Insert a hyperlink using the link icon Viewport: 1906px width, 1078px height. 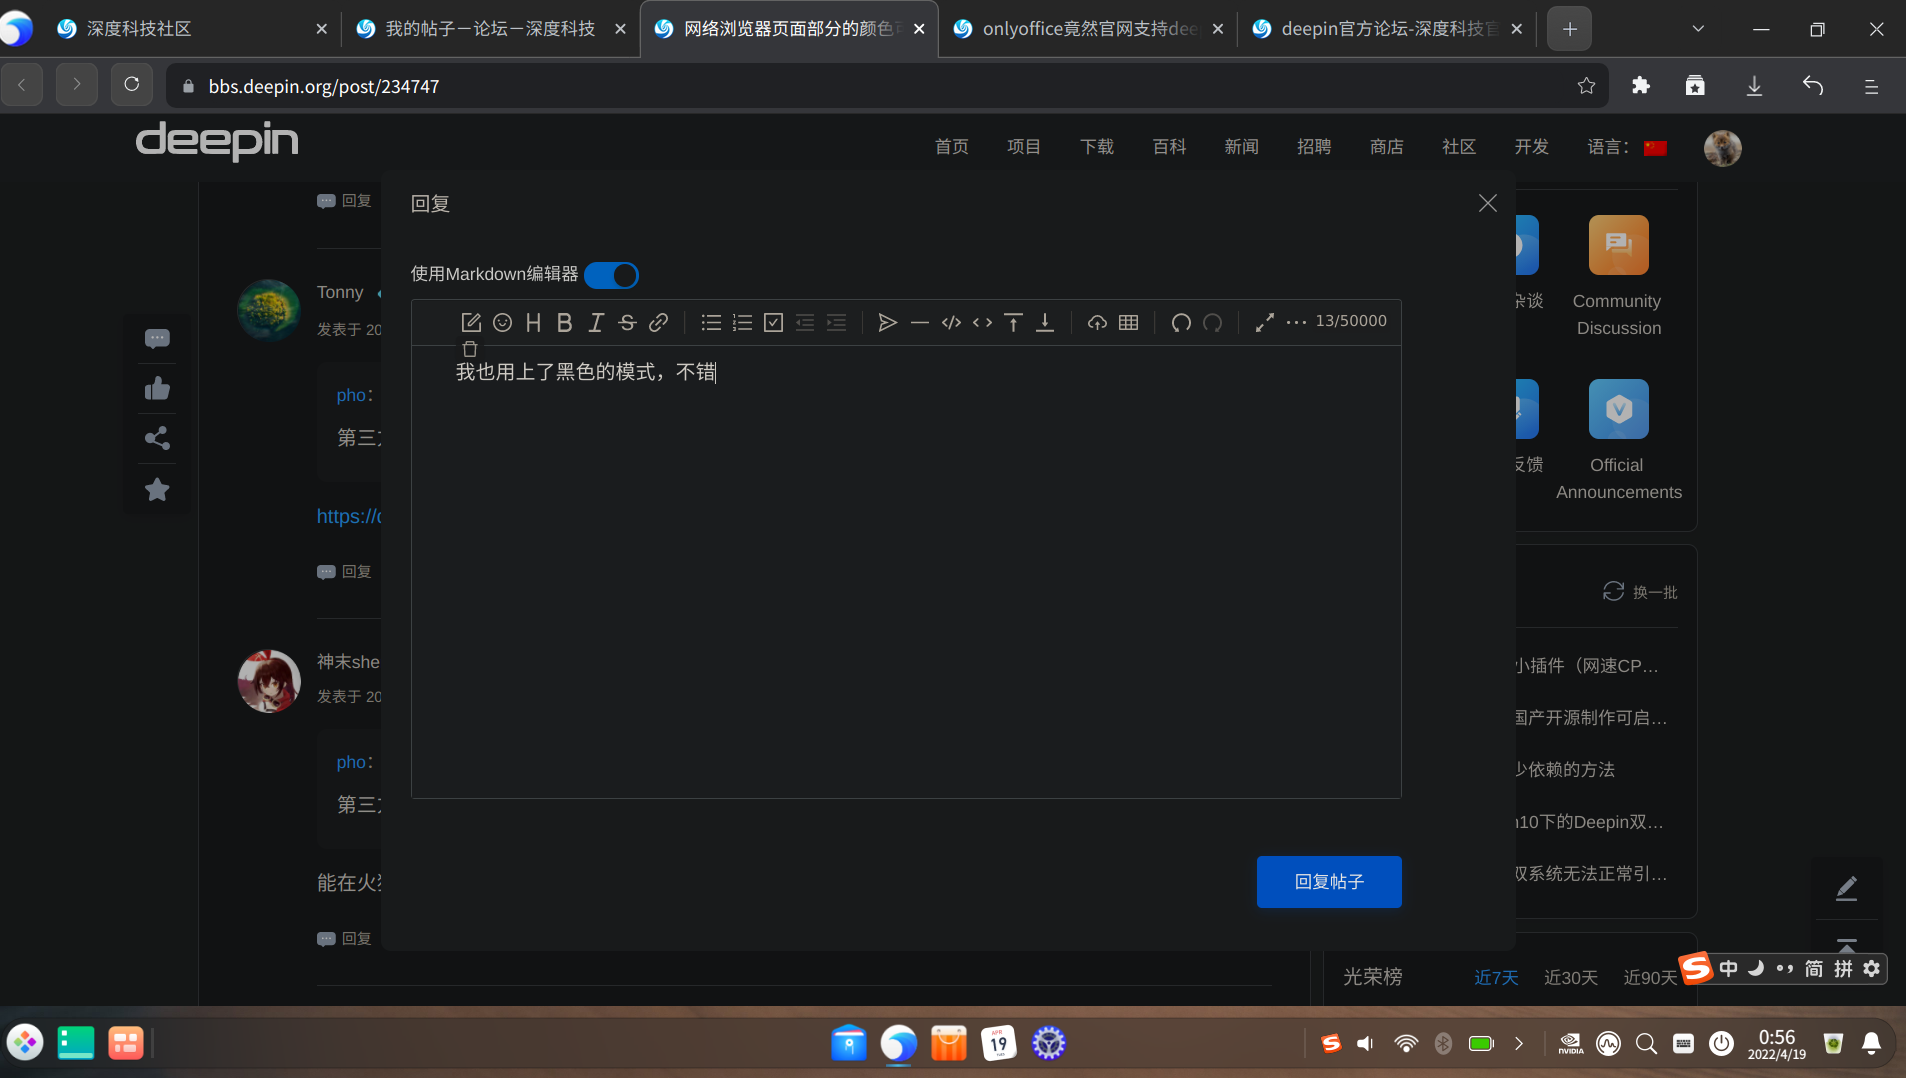[x=658, y=322]
